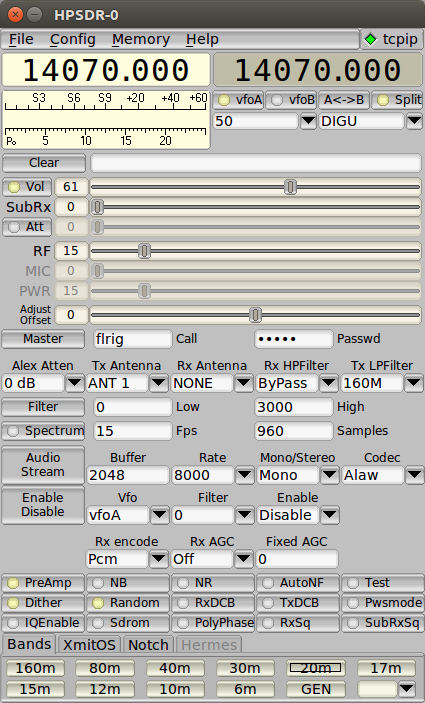Enable the AutoNF toggle
425x703 pixels.
298,583
